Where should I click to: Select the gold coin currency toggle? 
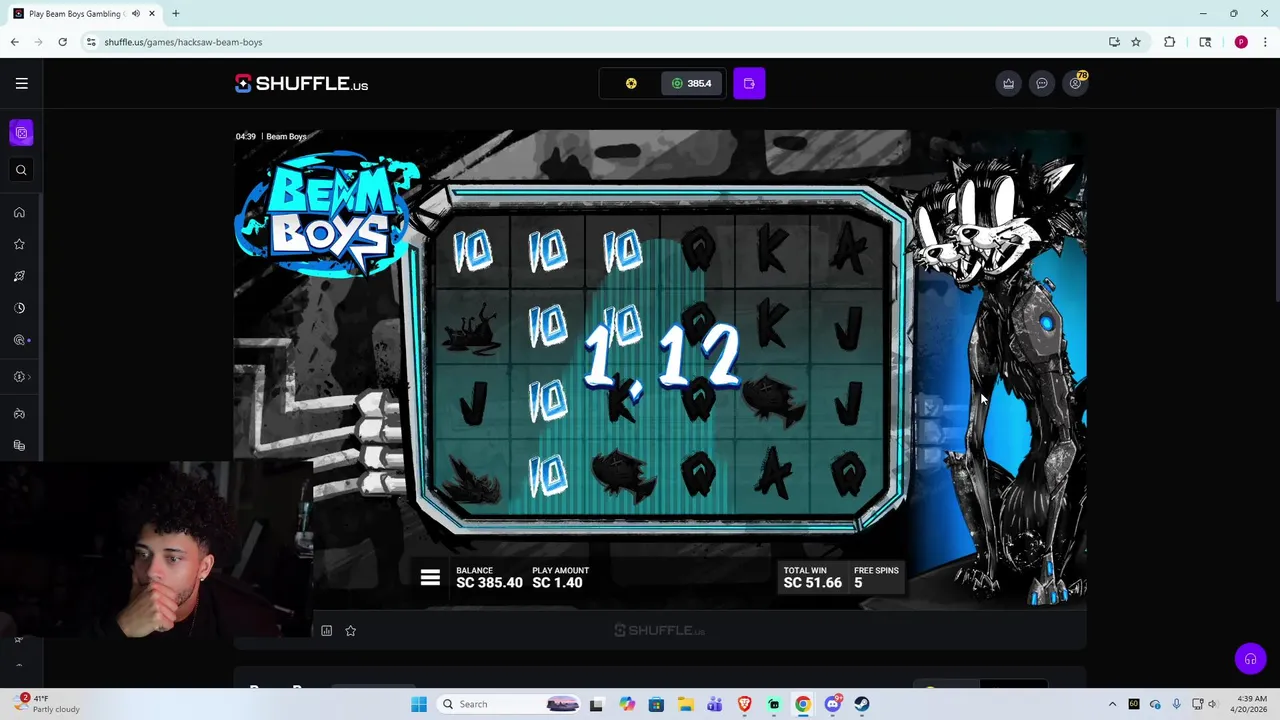(631, 83)
